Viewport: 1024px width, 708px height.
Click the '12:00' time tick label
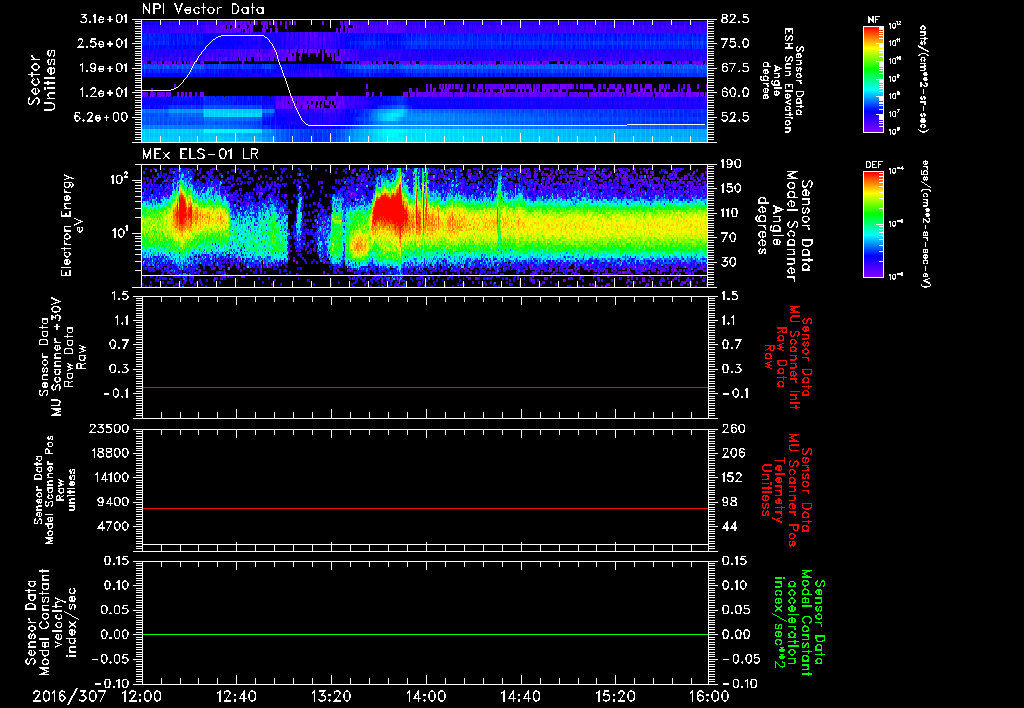pos(142,696)
